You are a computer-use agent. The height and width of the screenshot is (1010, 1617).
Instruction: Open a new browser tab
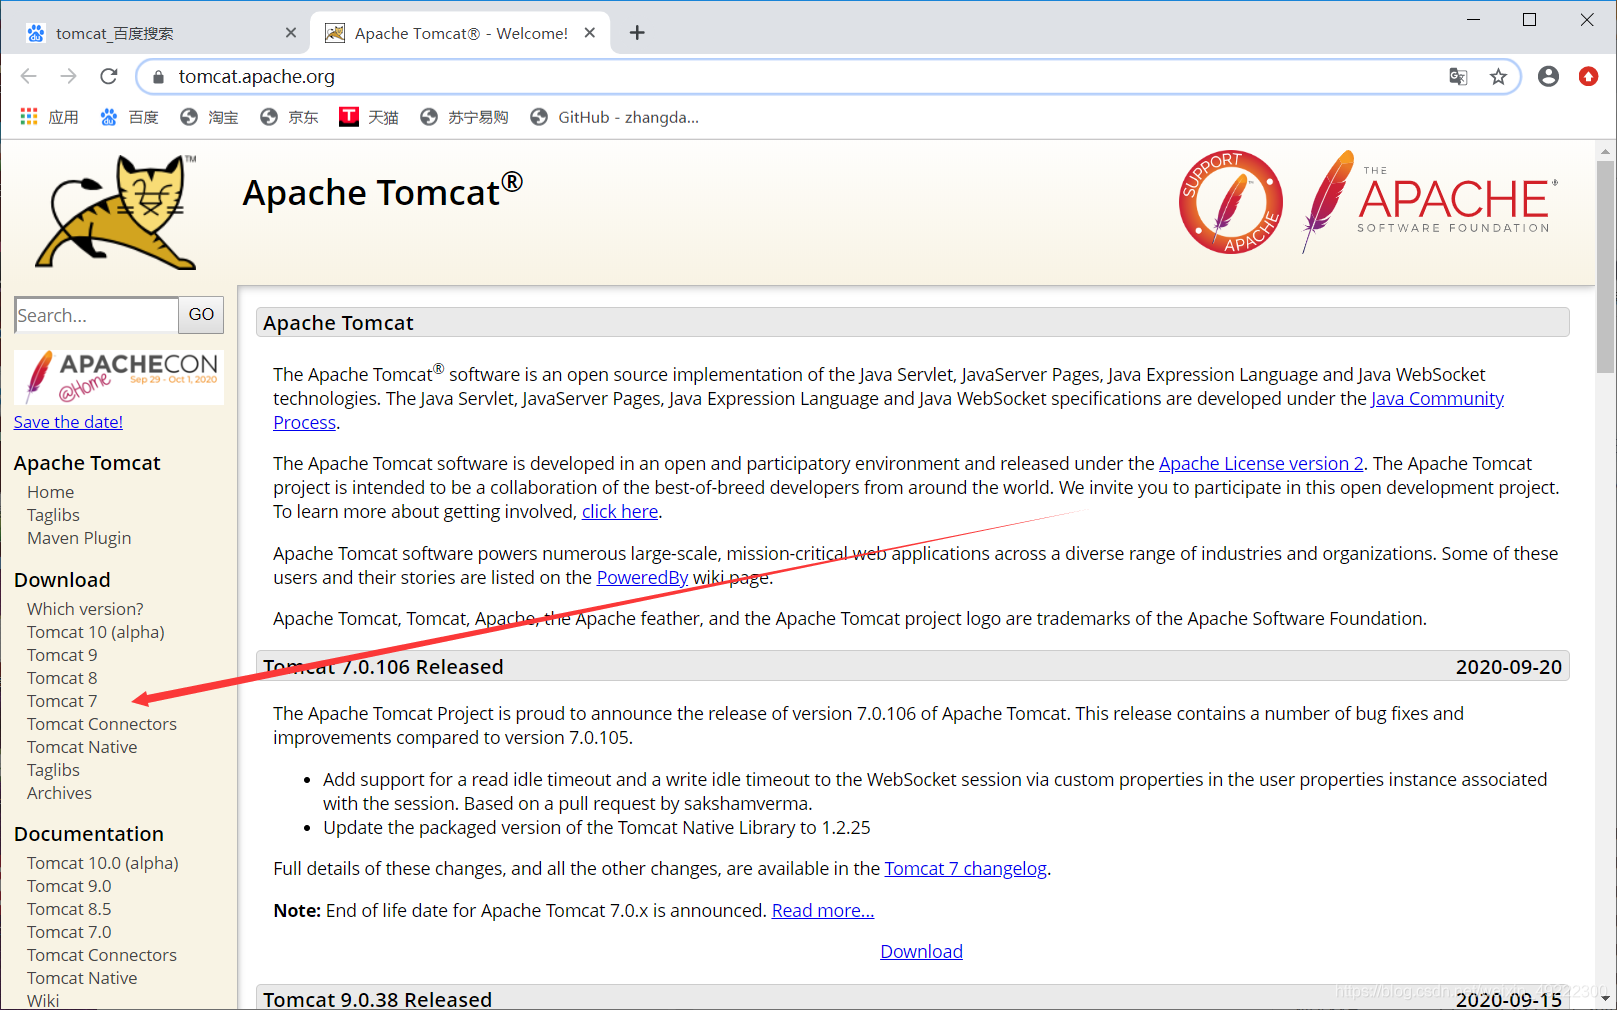pyautogui.click(x=637, y=32)
